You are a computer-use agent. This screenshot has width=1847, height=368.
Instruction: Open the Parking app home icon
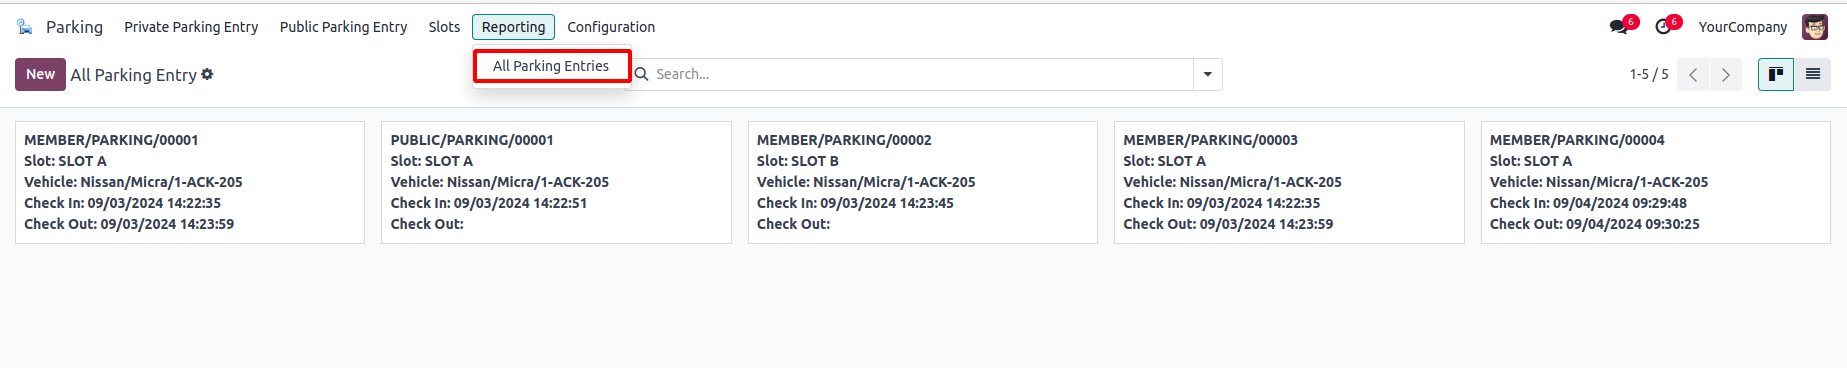coord(25,27)
